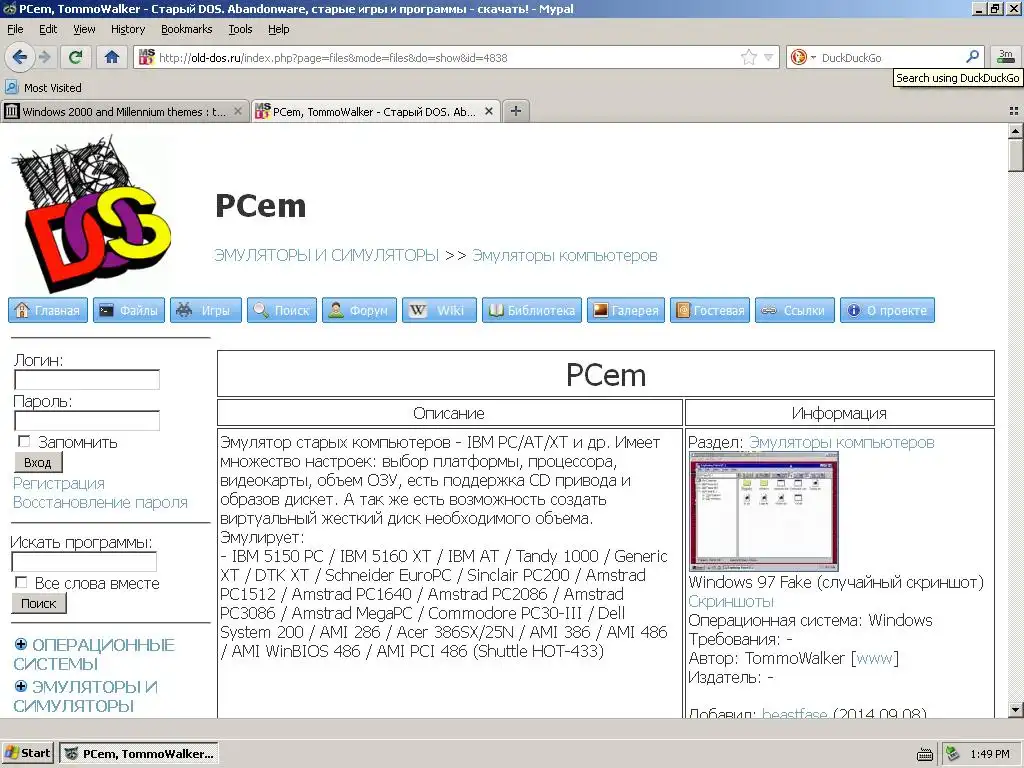Click the Пароль input field
The height and width of the screenshot is (768, 1024).
pos(87,421)
